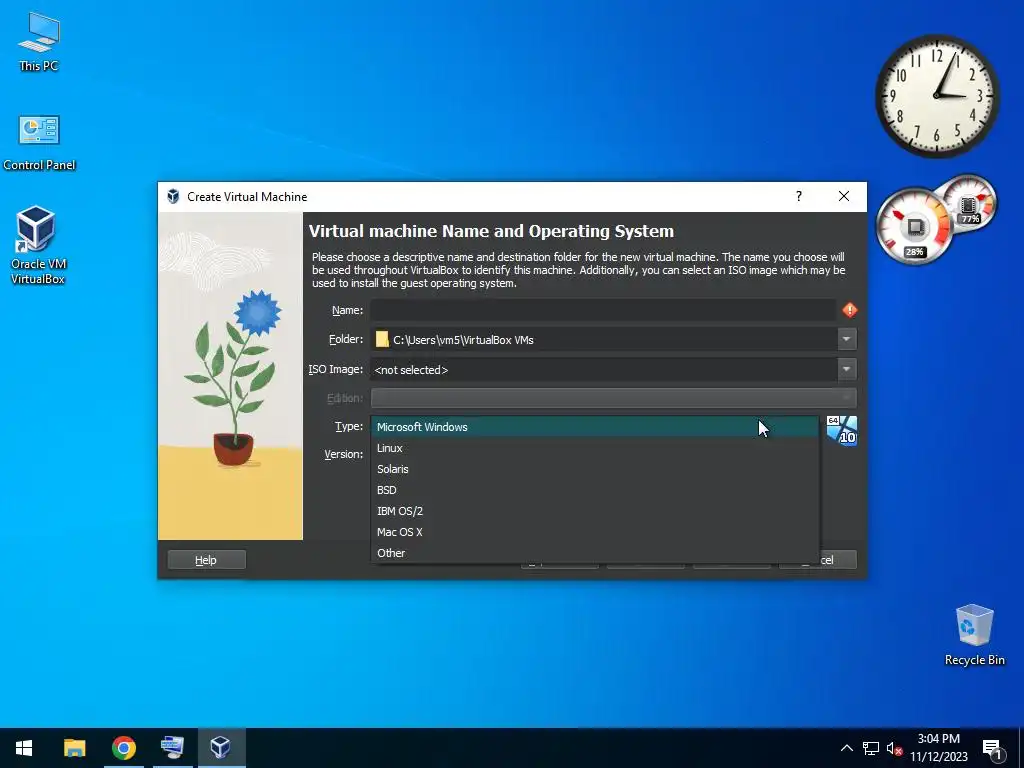1024x768 pixels.
Task: Open Control Panel desktop icon
Action: pos(39,143)
